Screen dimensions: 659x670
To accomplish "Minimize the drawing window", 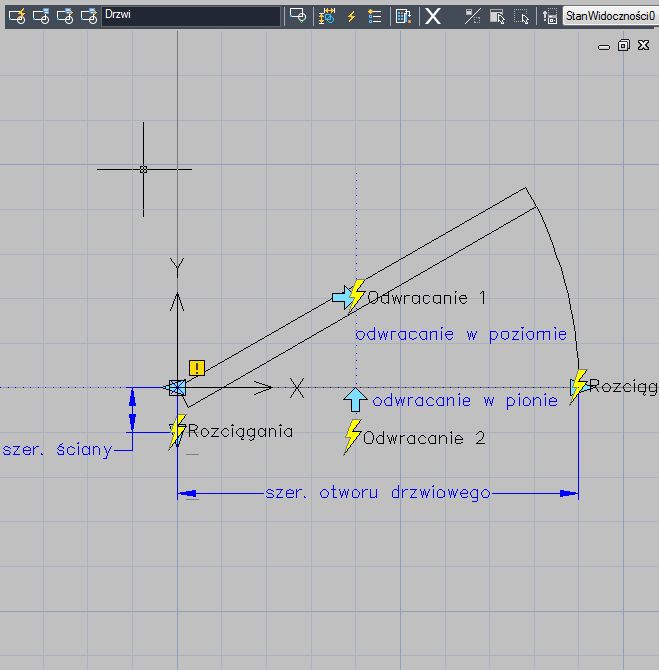I will click(x=603, y=46).
